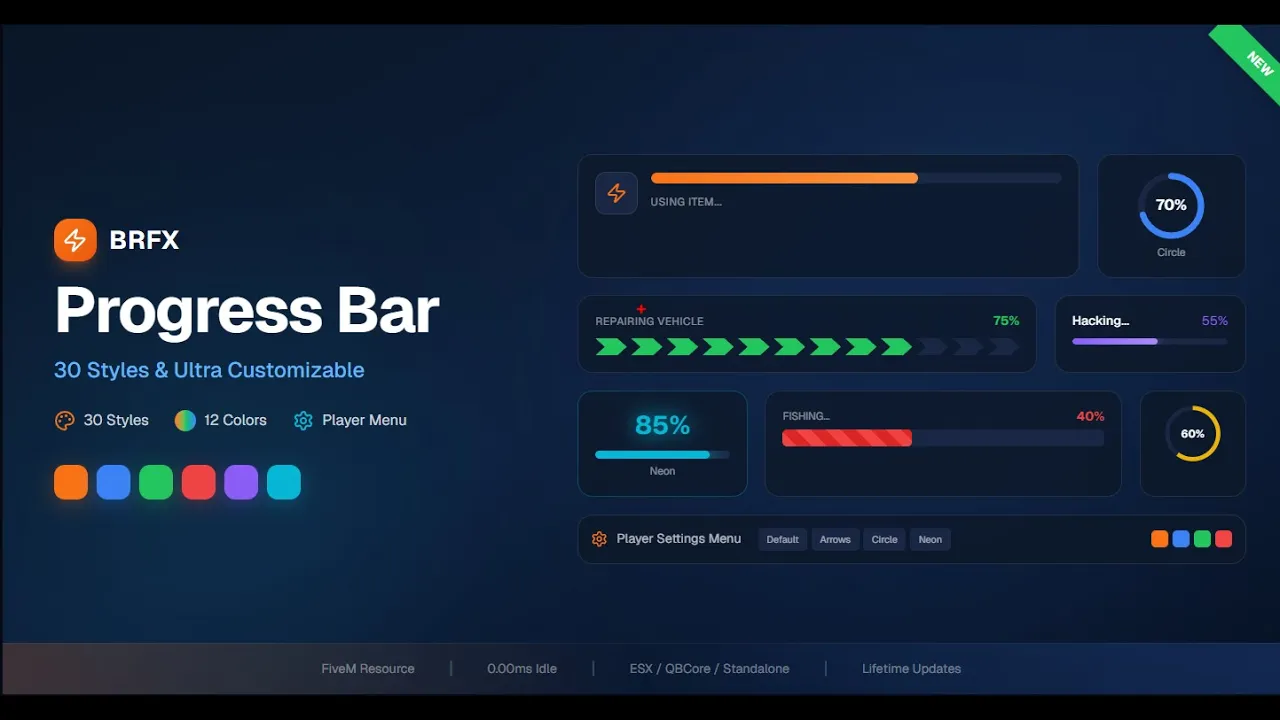Screen dimensions: 1280x720
Task: Click the REPAIRING VEHICLE label
Action: click(649, 321)
